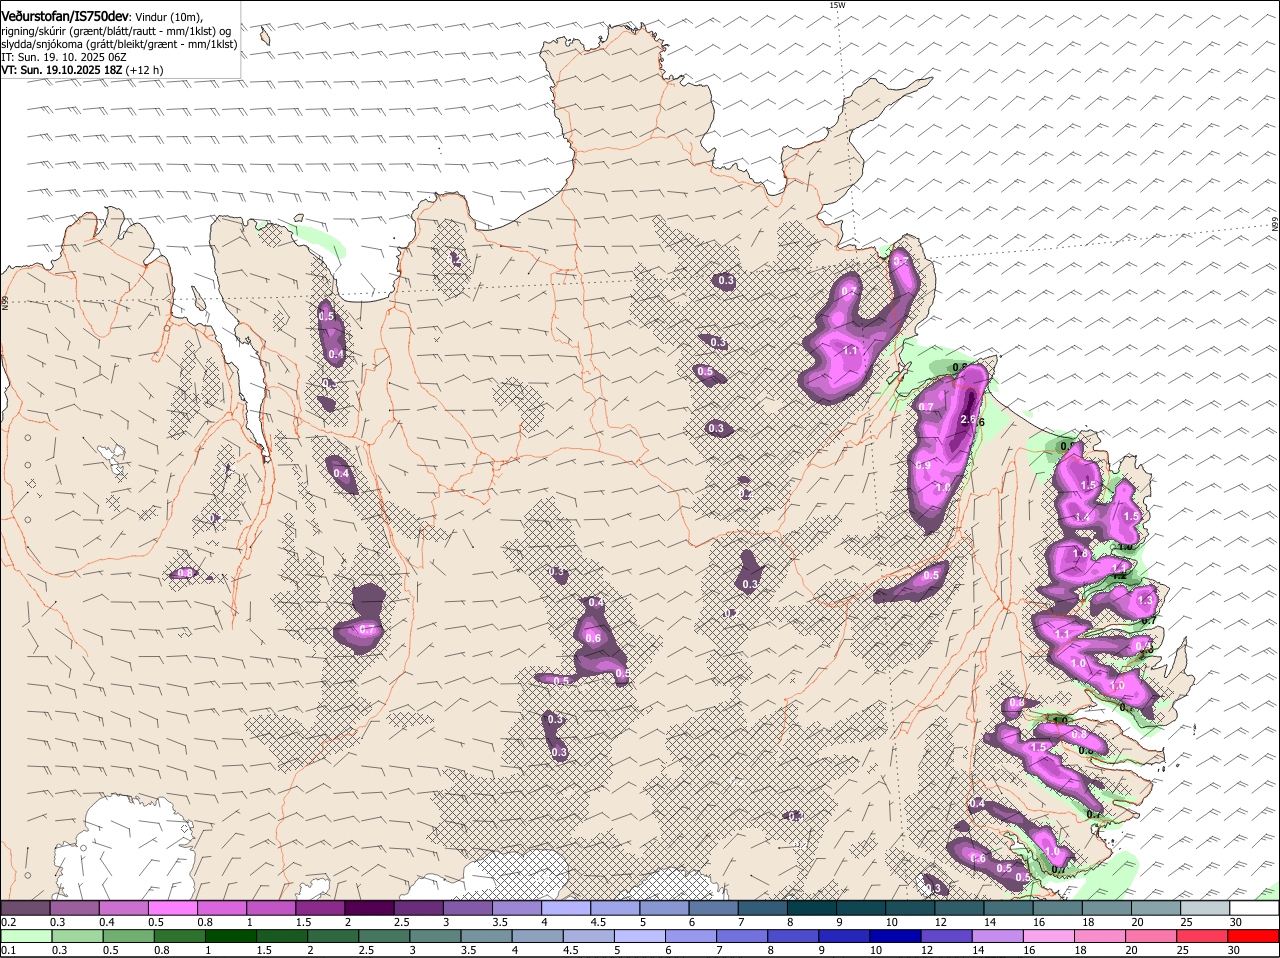Viewport: 1280px width, 958px height.
Task: Click the rigning/skúrir legend description line
Action: (x=118, y=31)
